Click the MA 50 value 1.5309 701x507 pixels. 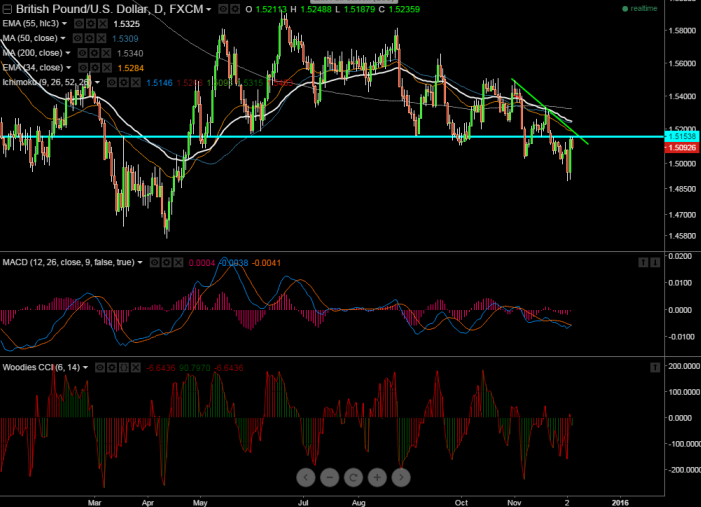point(125,38)
